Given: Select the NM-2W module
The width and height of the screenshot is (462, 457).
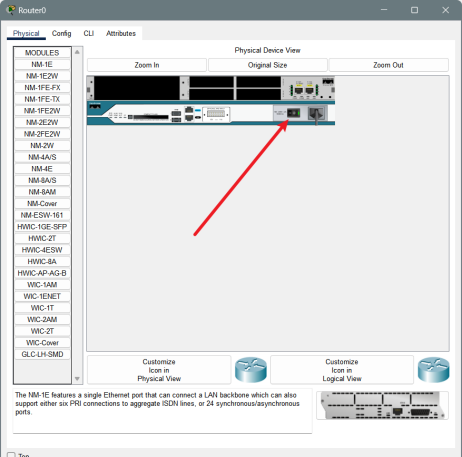Looking at the screenshot, I should pos(42,146).
